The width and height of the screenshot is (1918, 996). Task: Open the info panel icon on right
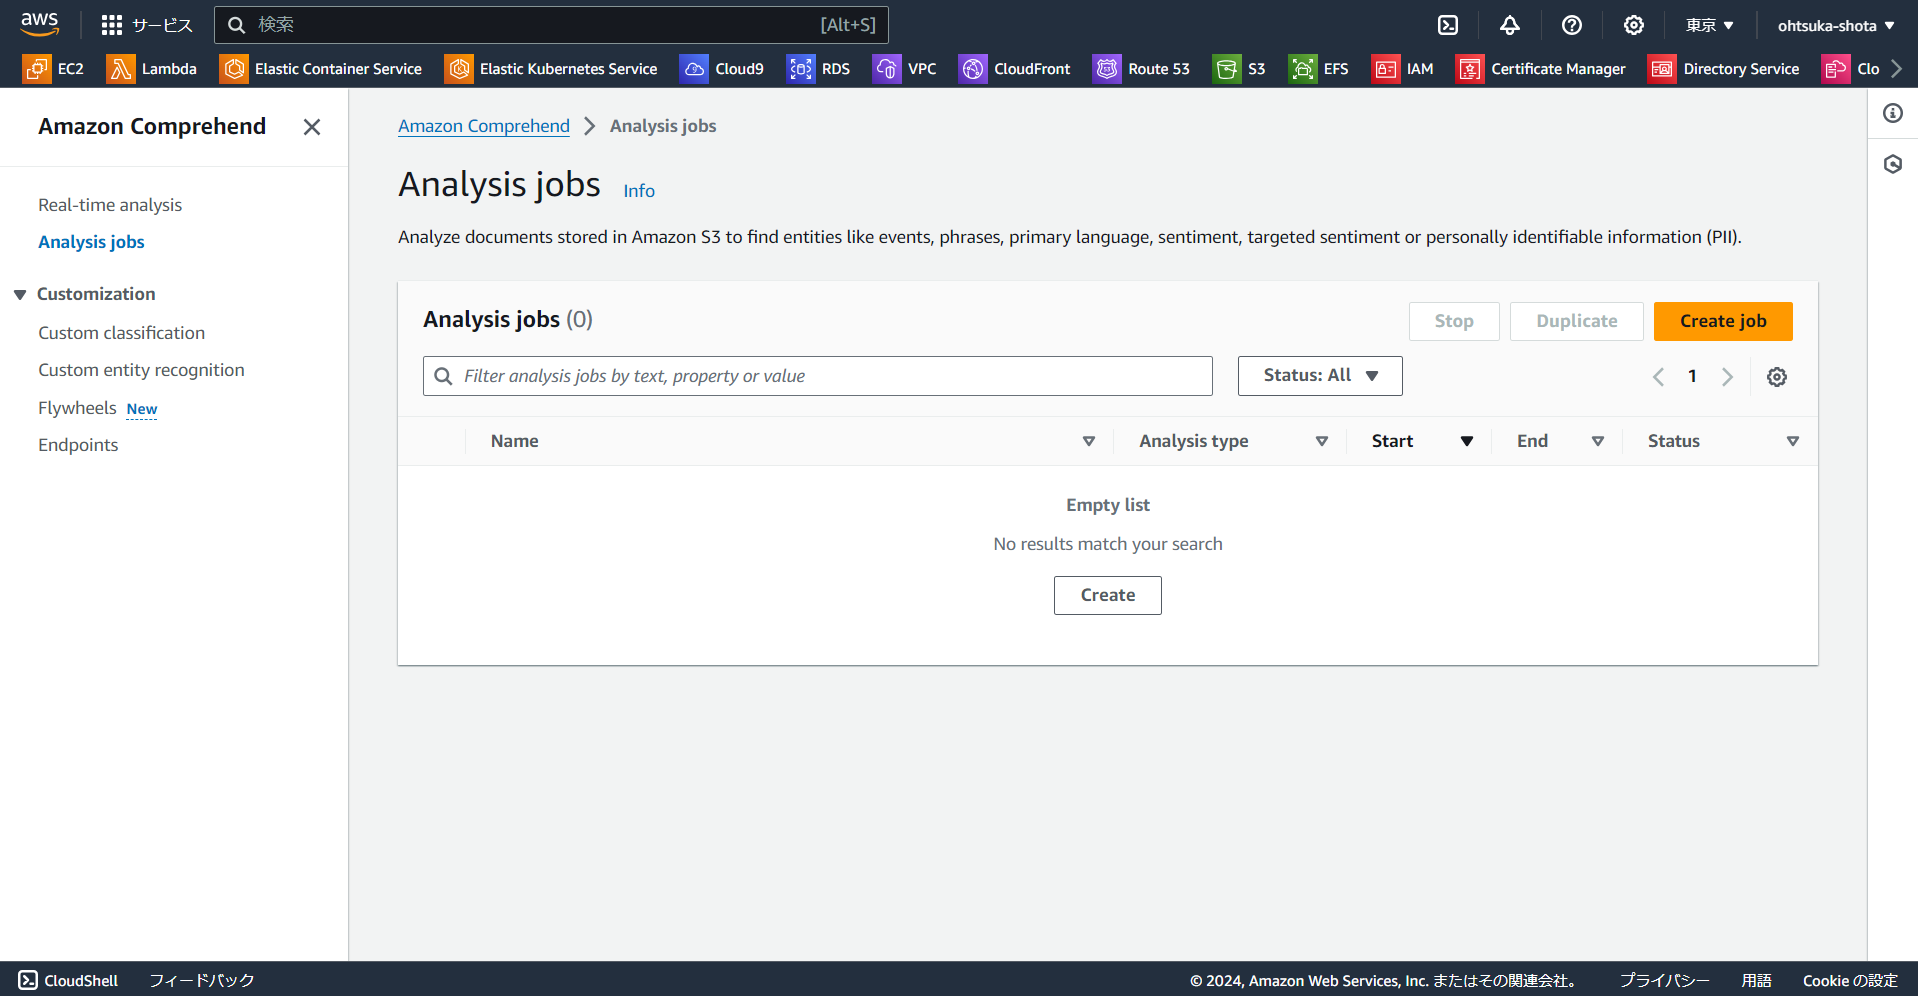(1893, 113)
